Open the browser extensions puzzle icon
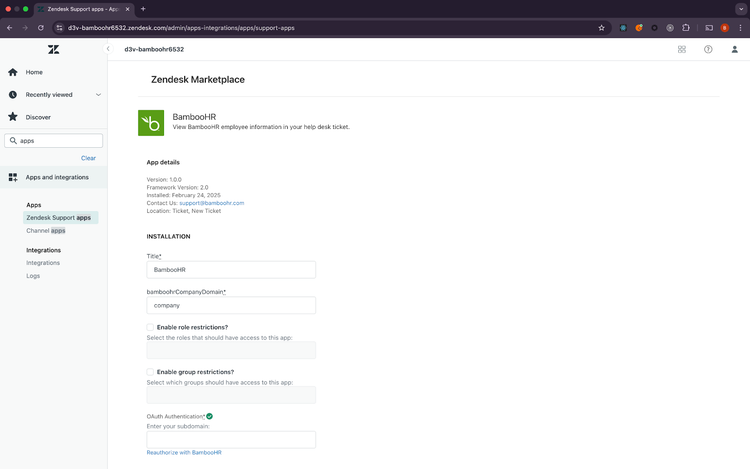This screenshot has height=469, width=750. (x=685, y=28)
